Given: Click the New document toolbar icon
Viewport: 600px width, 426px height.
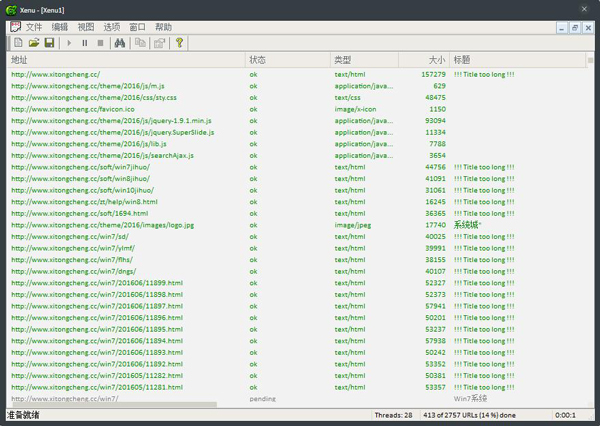Looking at the screenshot, I should (18, 43).
